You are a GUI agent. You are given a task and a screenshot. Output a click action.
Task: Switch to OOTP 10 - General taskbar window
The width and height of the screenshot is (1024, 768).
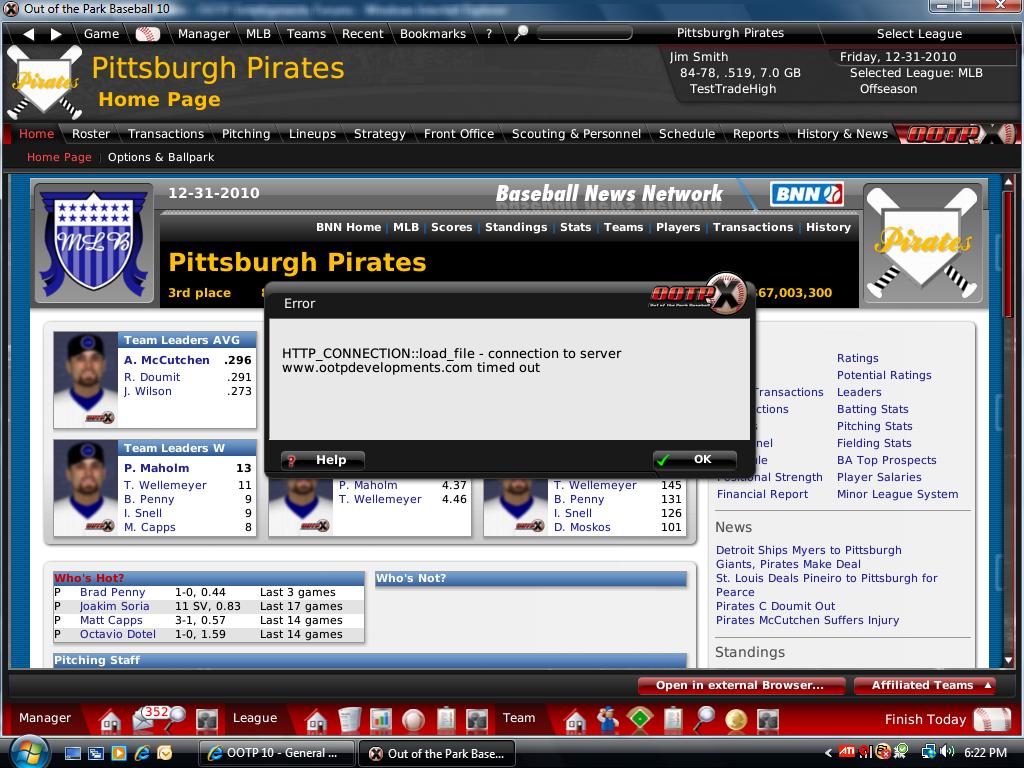(x=277, y=753)
